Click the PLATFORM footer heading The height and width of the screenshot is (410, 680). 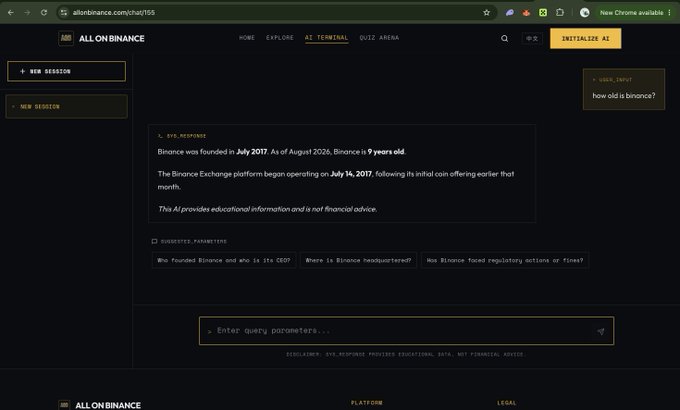point(367,403)
